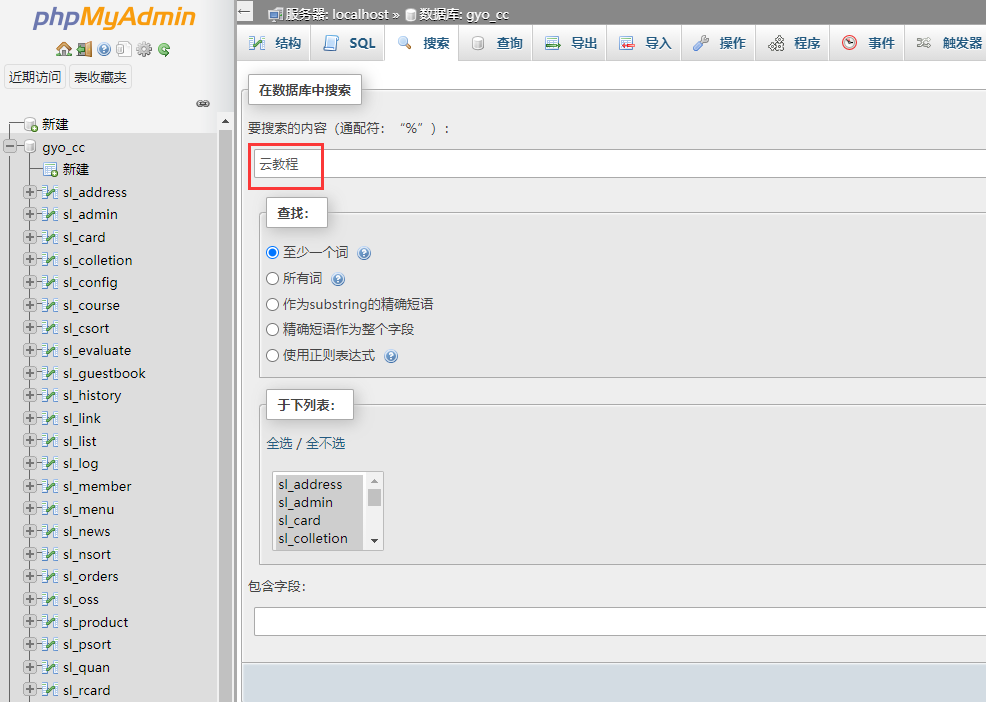
Task: Choose the 精确短语作为整个字段 radio button
Action: coord(273,329)
